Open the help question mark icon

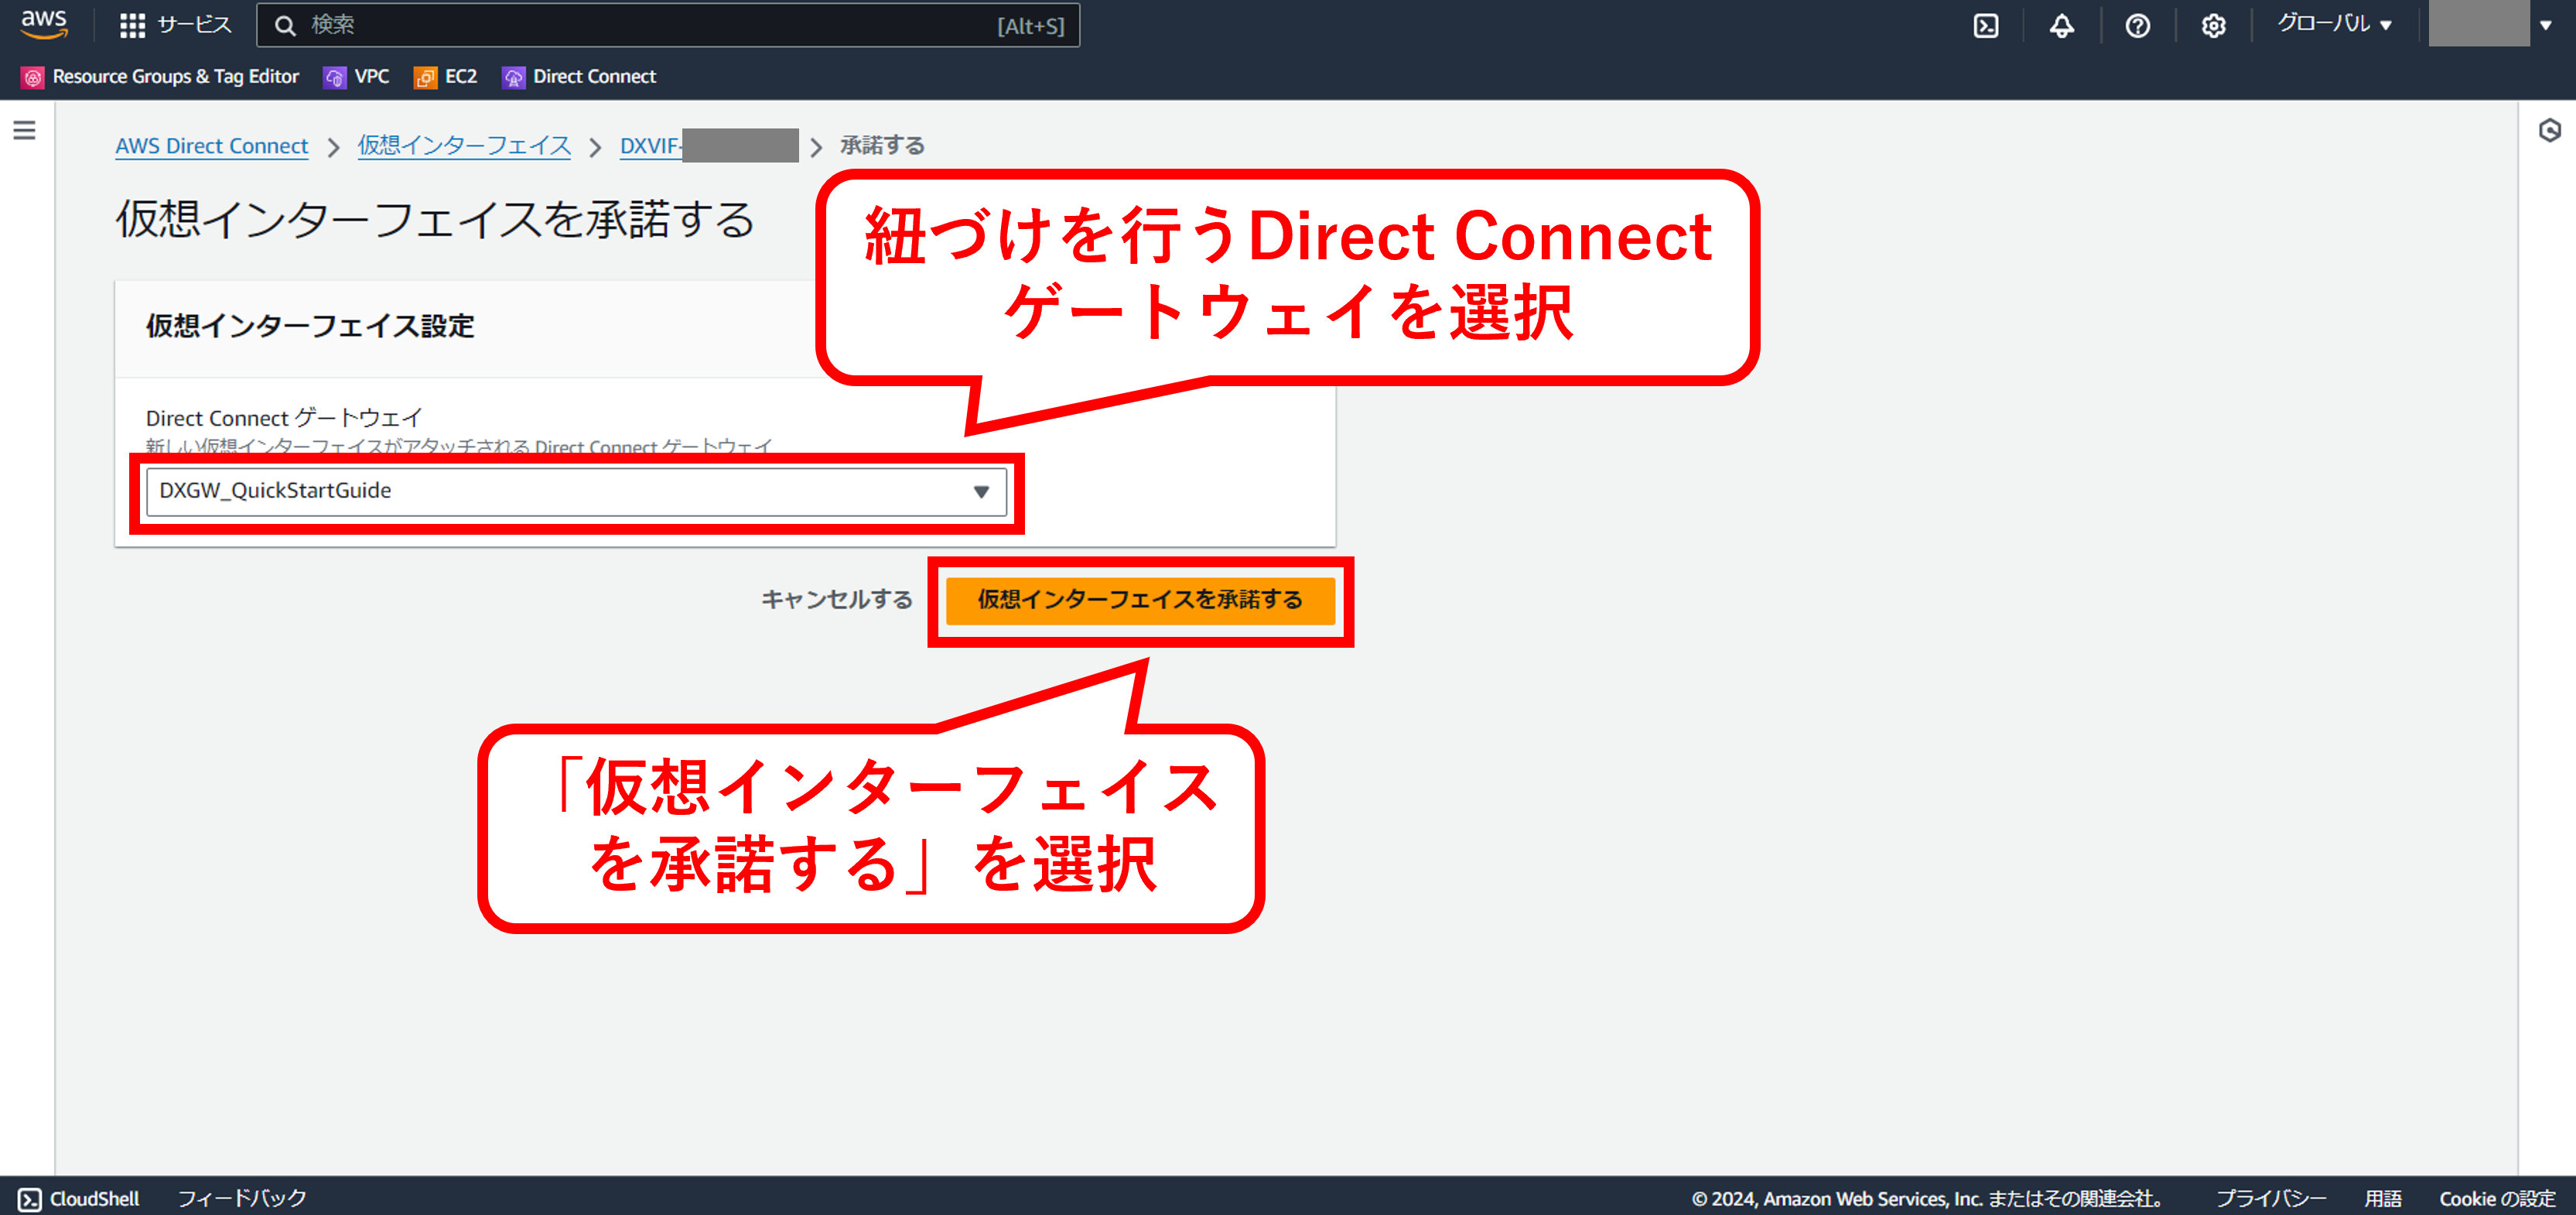coord(2138,25)
